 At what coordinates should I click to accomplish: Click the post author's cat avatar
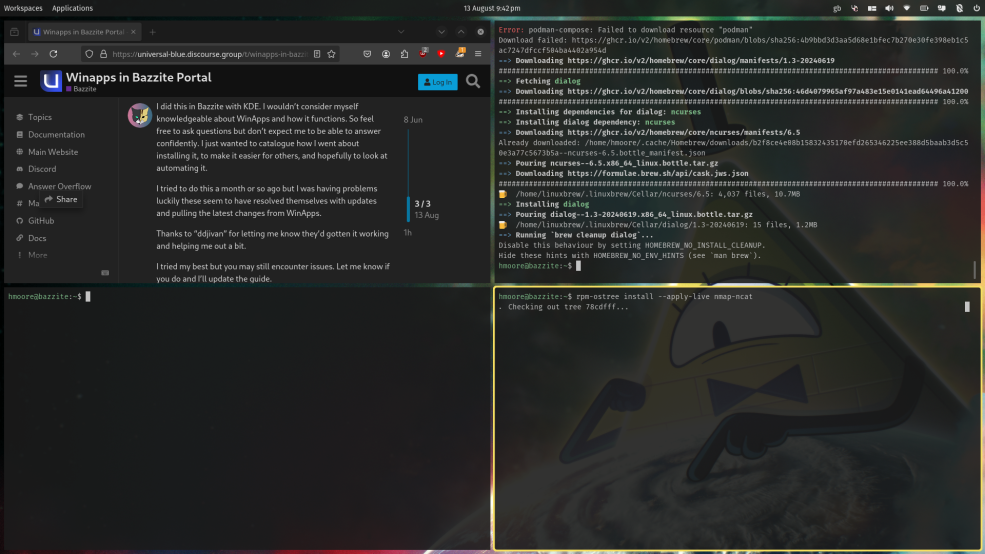[x=140, y=115]
